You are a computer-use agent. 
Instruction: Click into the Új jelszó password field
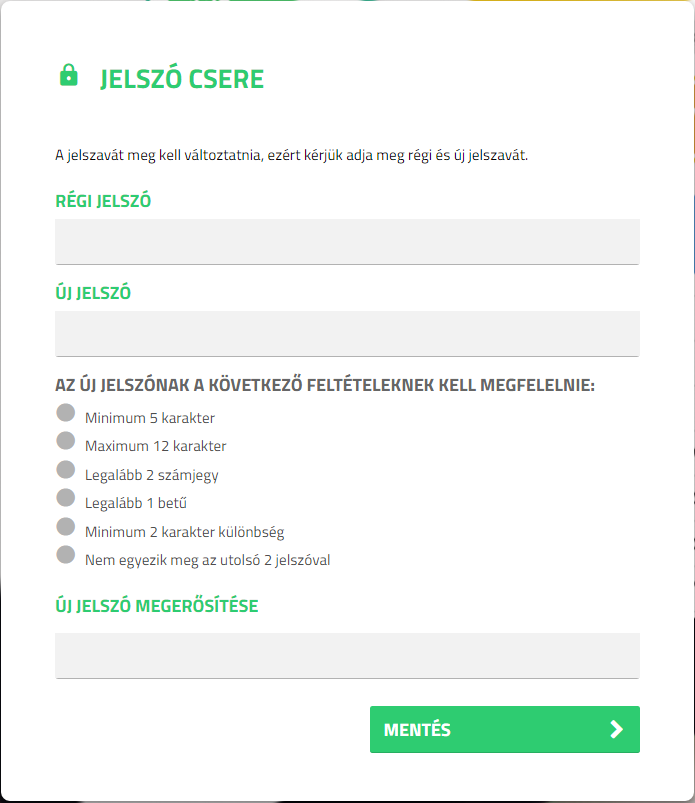click(347, 333)
